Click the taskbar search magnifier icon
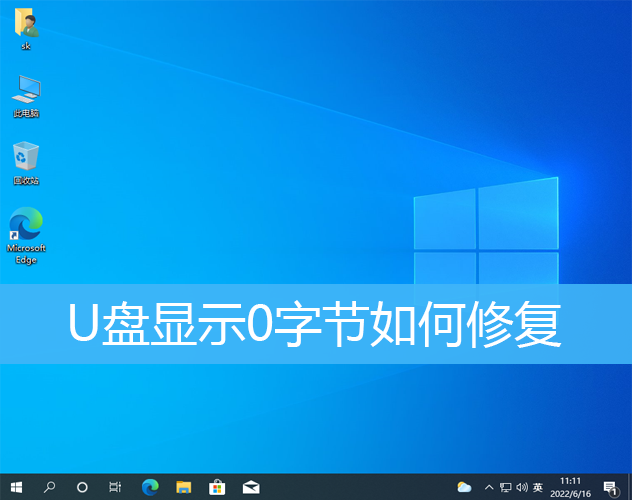This screenshot has height=500, width=632. 49,487
